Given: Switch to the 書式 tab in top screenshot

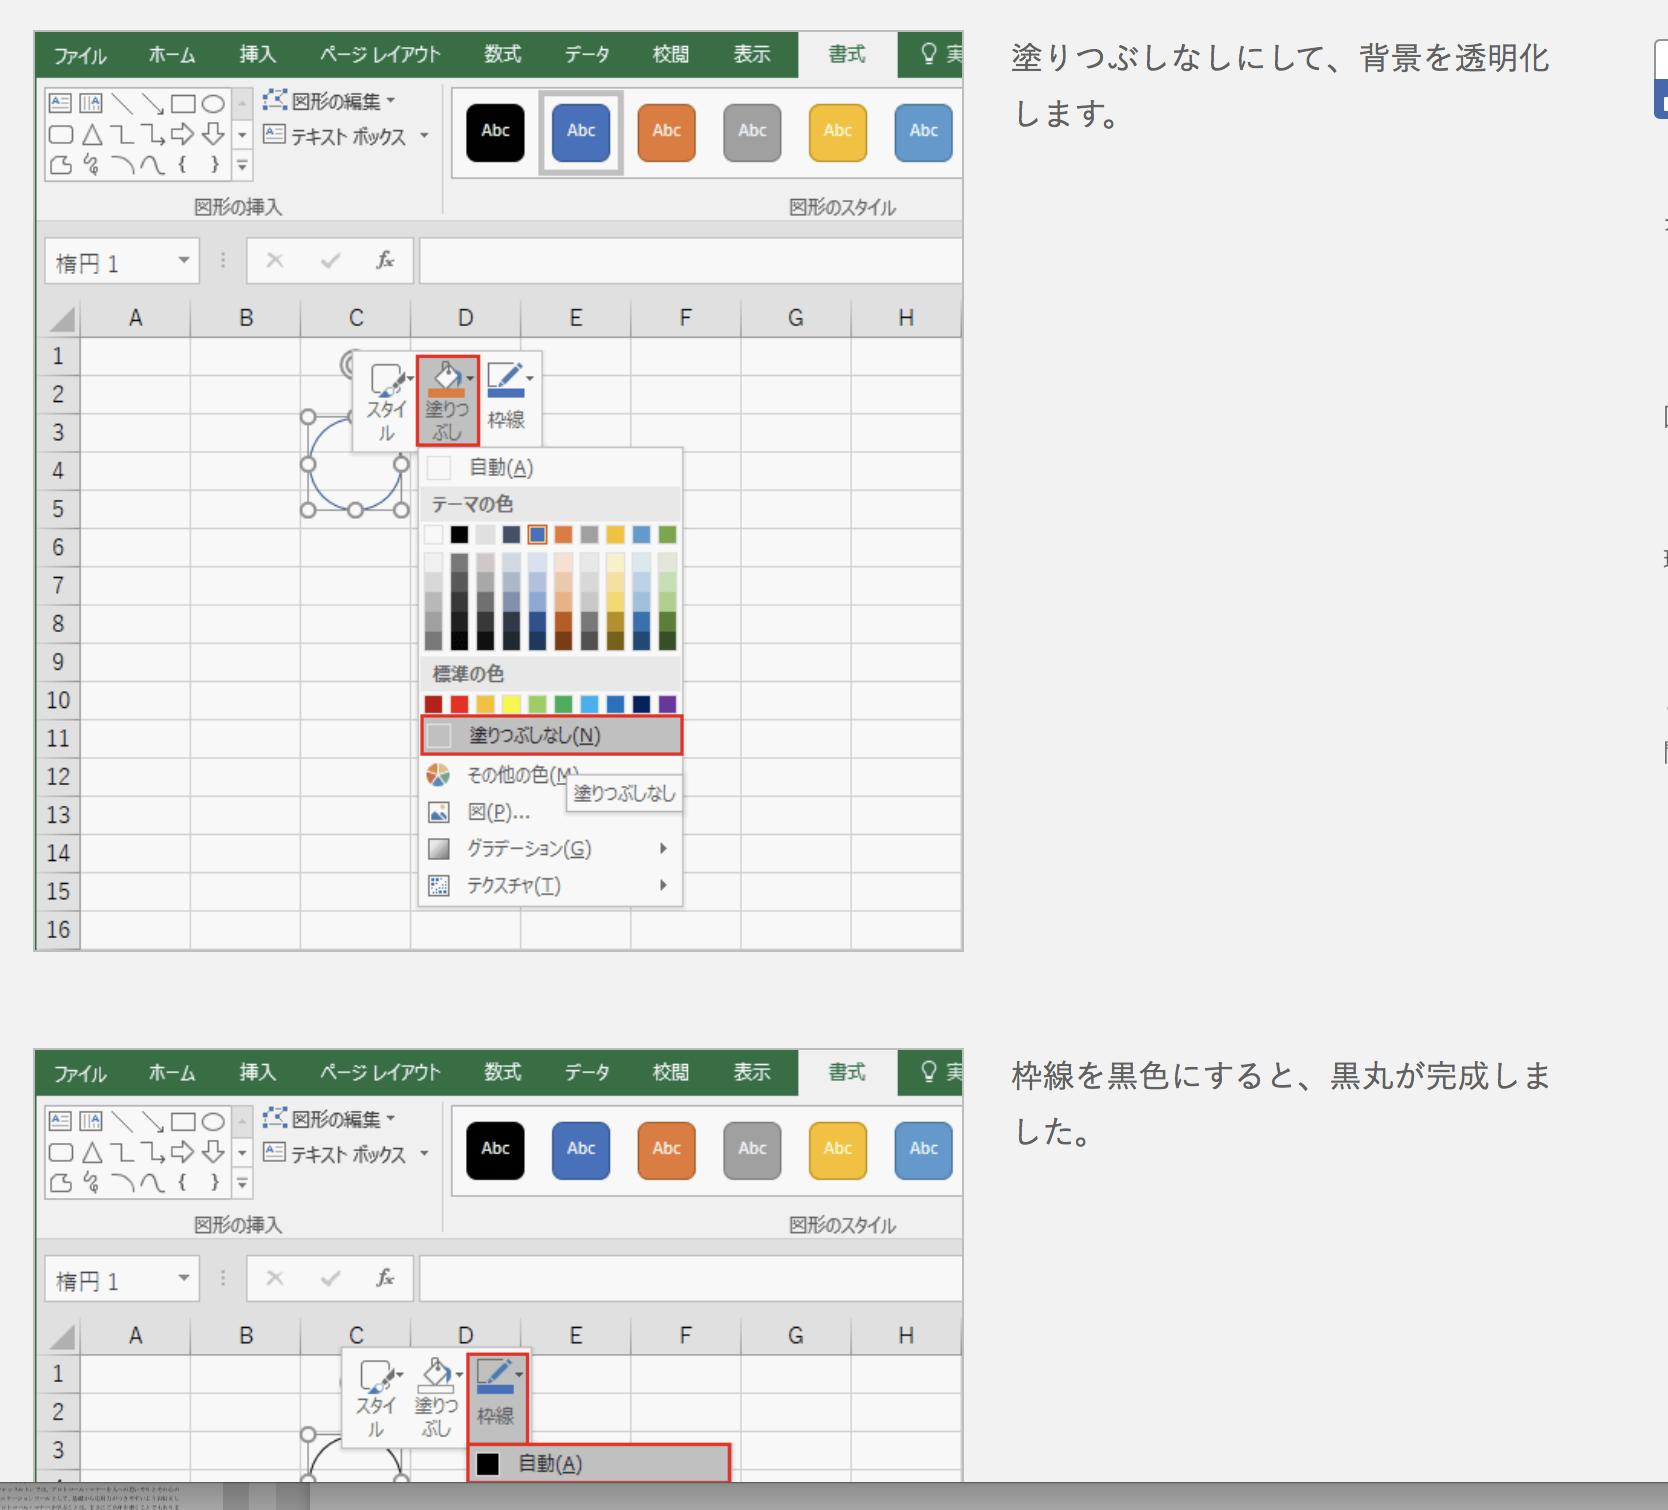Looking at the screenshot, I should tap(847, 54).
